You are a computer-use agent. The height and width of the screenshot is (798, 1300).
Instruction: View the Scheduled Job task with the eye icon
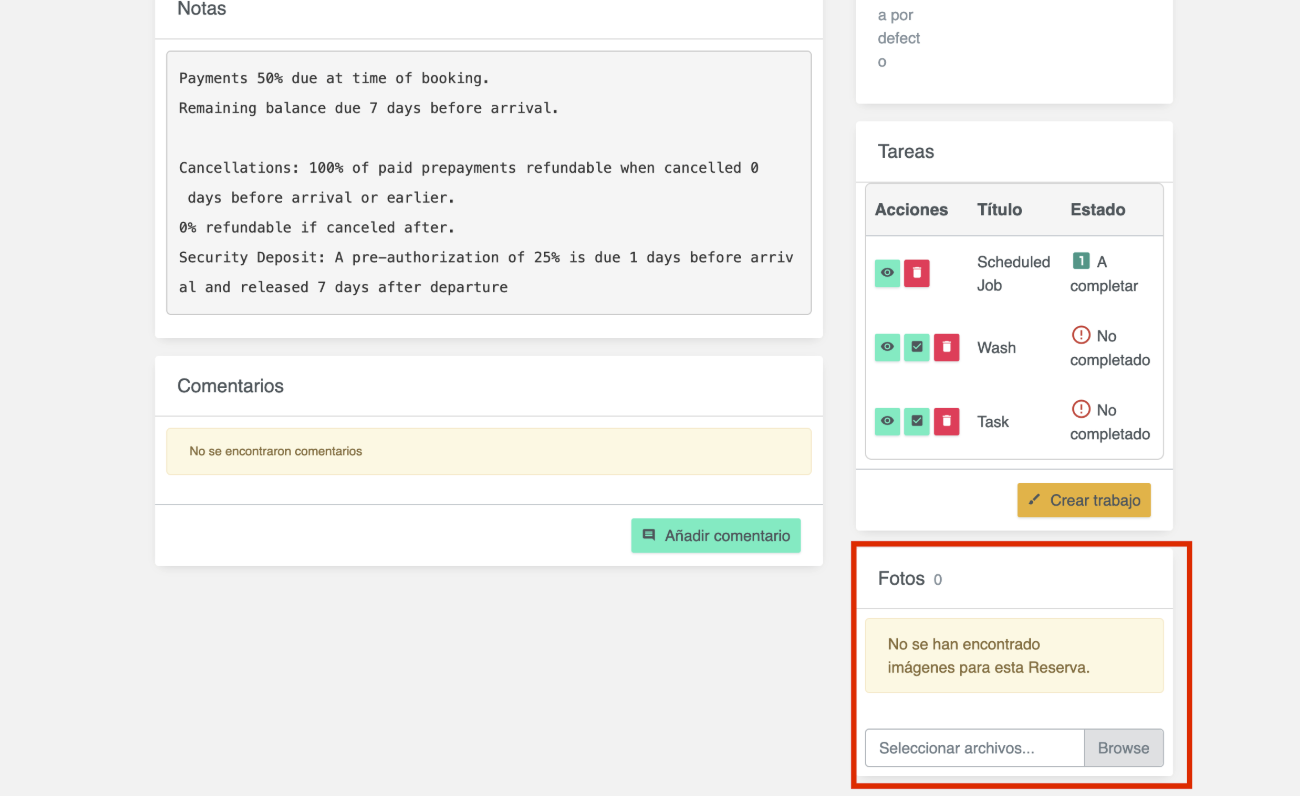pyautogui.click(x=887, y=273)
